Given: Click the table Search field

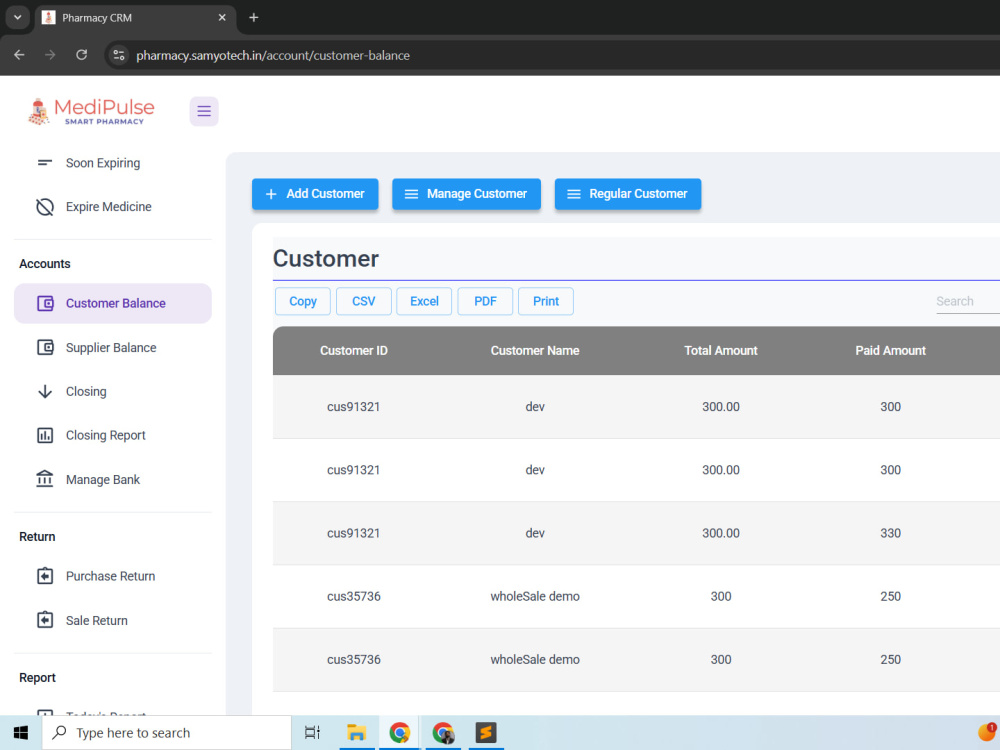Looking at the screenshot, I should 967,301.
